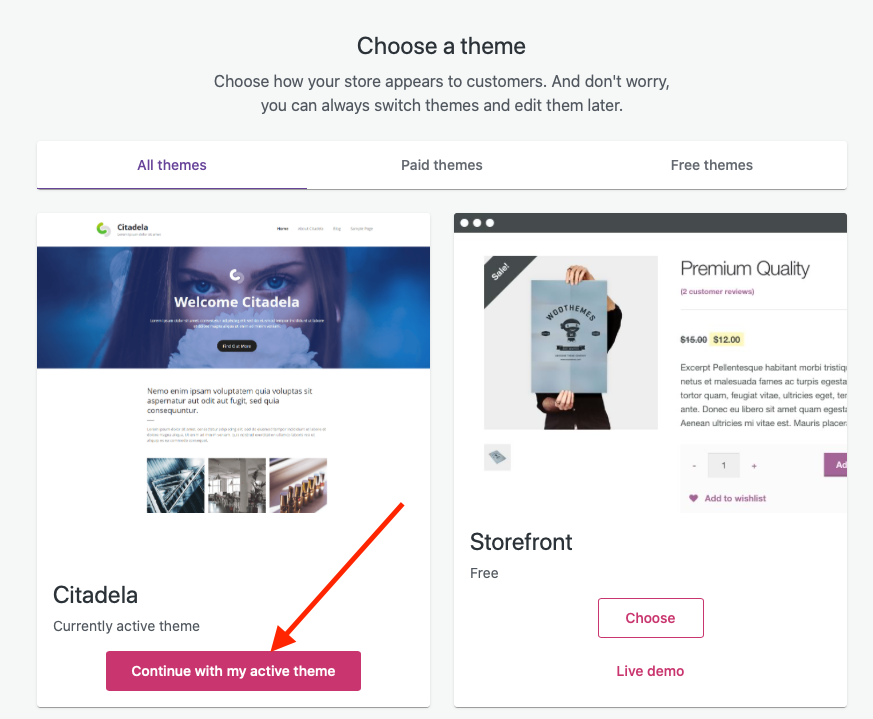Click the Find Out More button in Citadela preview
The image size is (873, 719).
coord(236,346)
